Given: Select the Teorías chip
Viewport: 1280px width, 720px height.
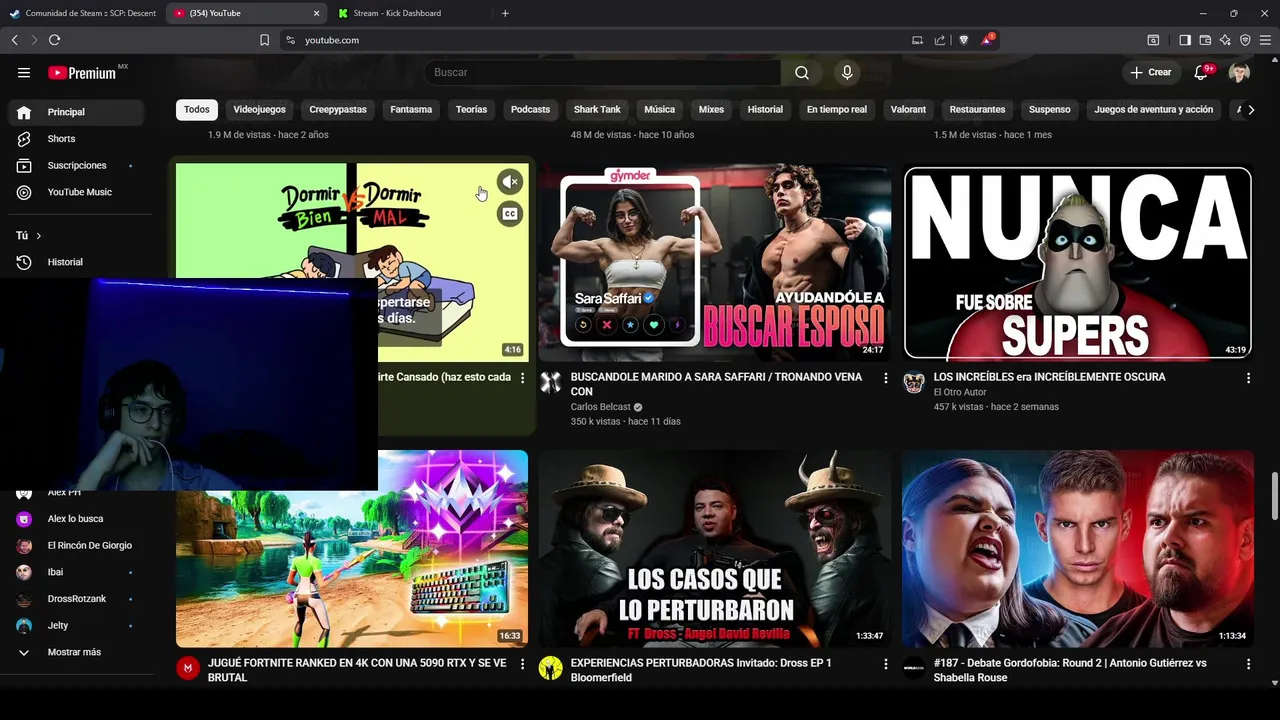Looking at the screenshot, I should pos(471,109).
